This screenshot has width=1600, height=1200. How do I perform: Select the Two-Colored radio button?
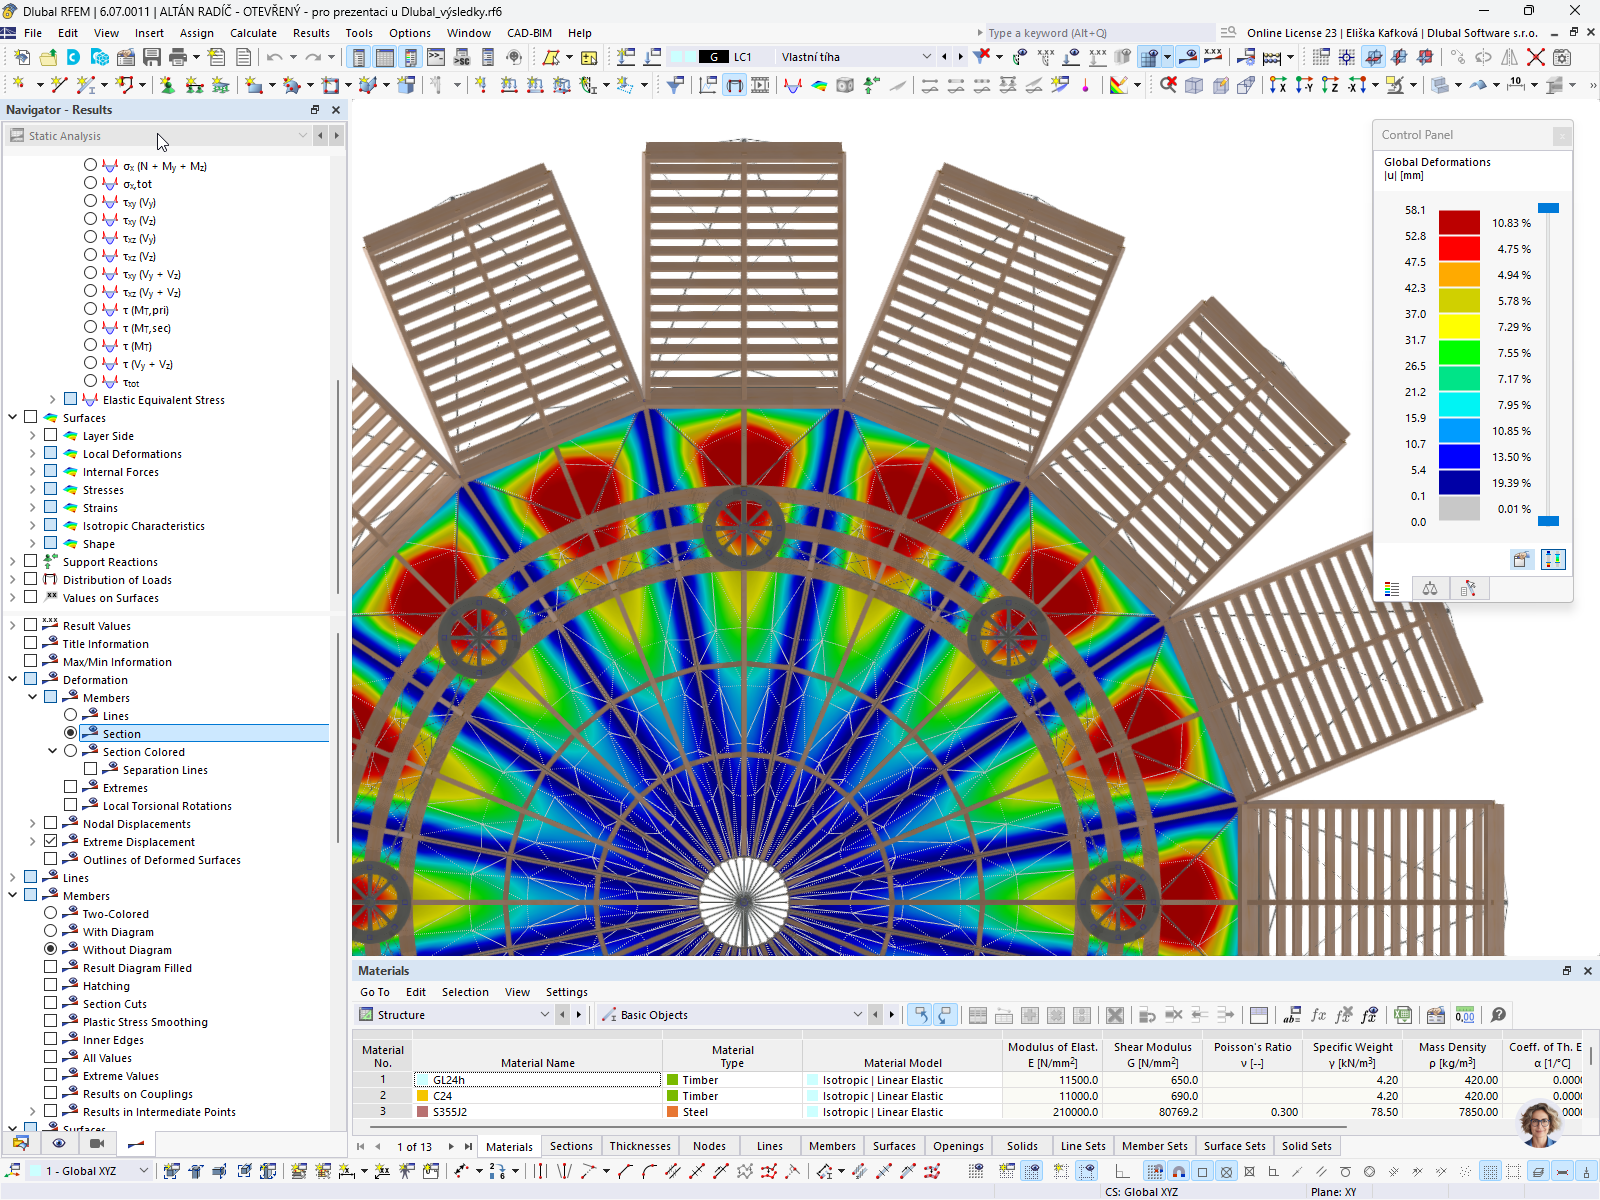[x=50, y=913]
